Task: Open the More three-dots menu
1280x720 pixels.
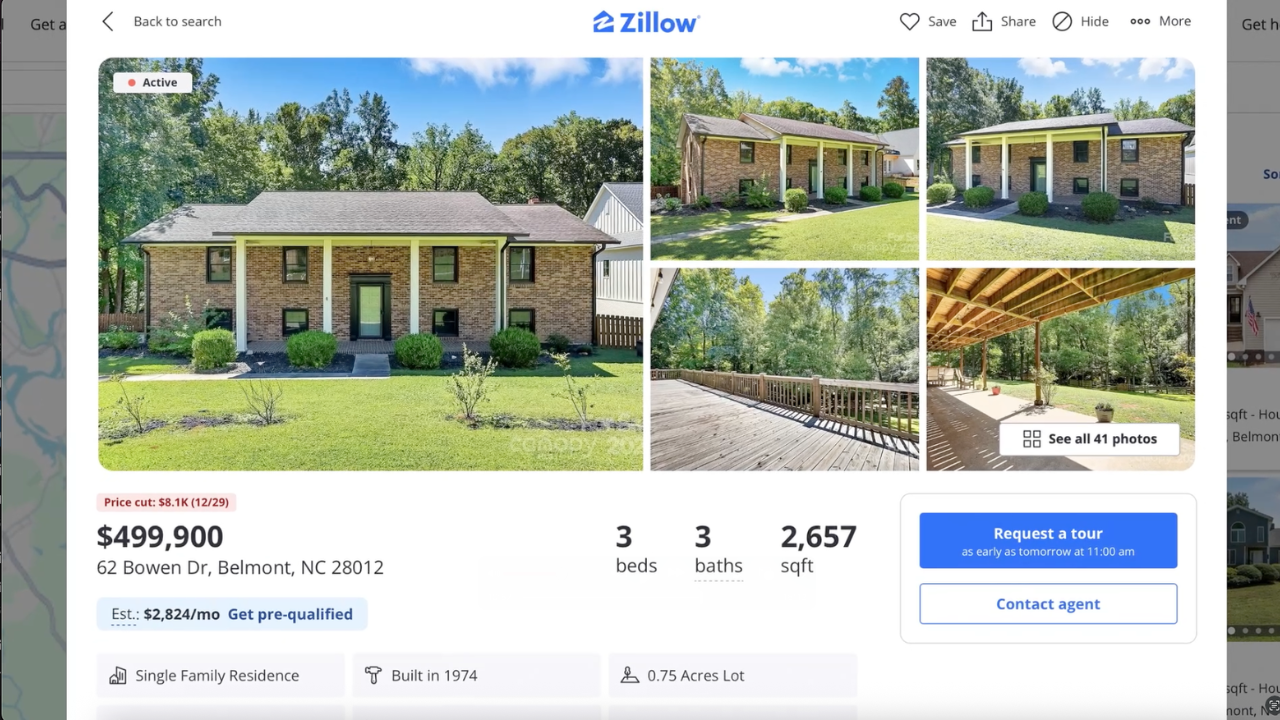Action: (x=1140, y=21)
